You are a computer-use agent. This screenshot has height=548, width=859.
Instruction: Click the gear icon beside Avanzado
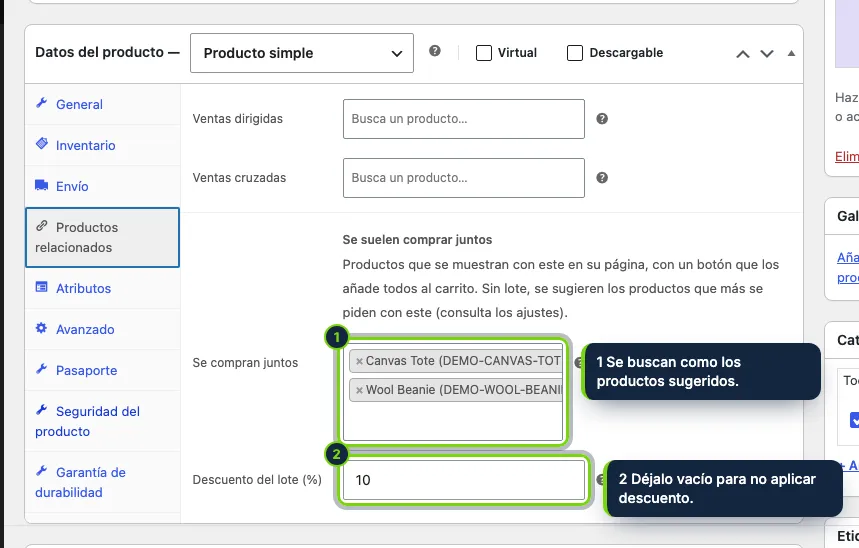pyautogui.click(x=42, y=328)
